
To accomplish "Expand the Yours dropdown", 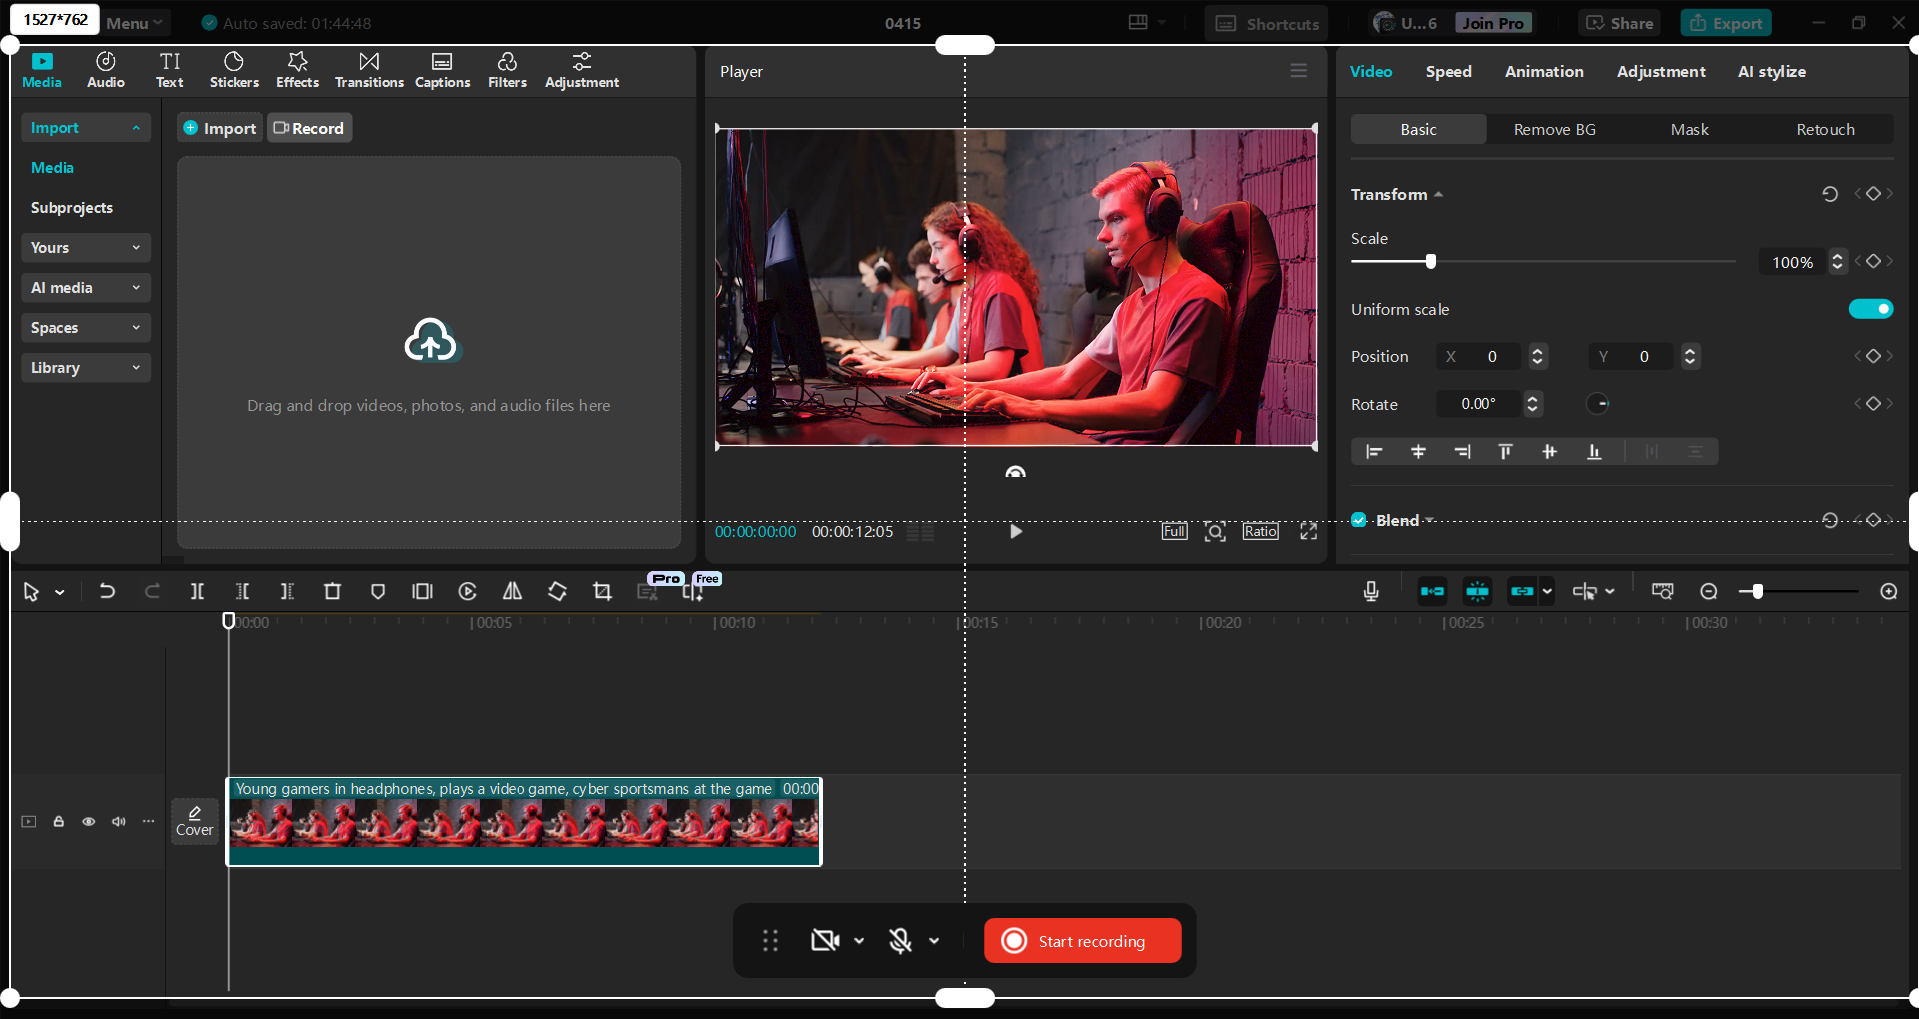I will (x=85, y=247).
